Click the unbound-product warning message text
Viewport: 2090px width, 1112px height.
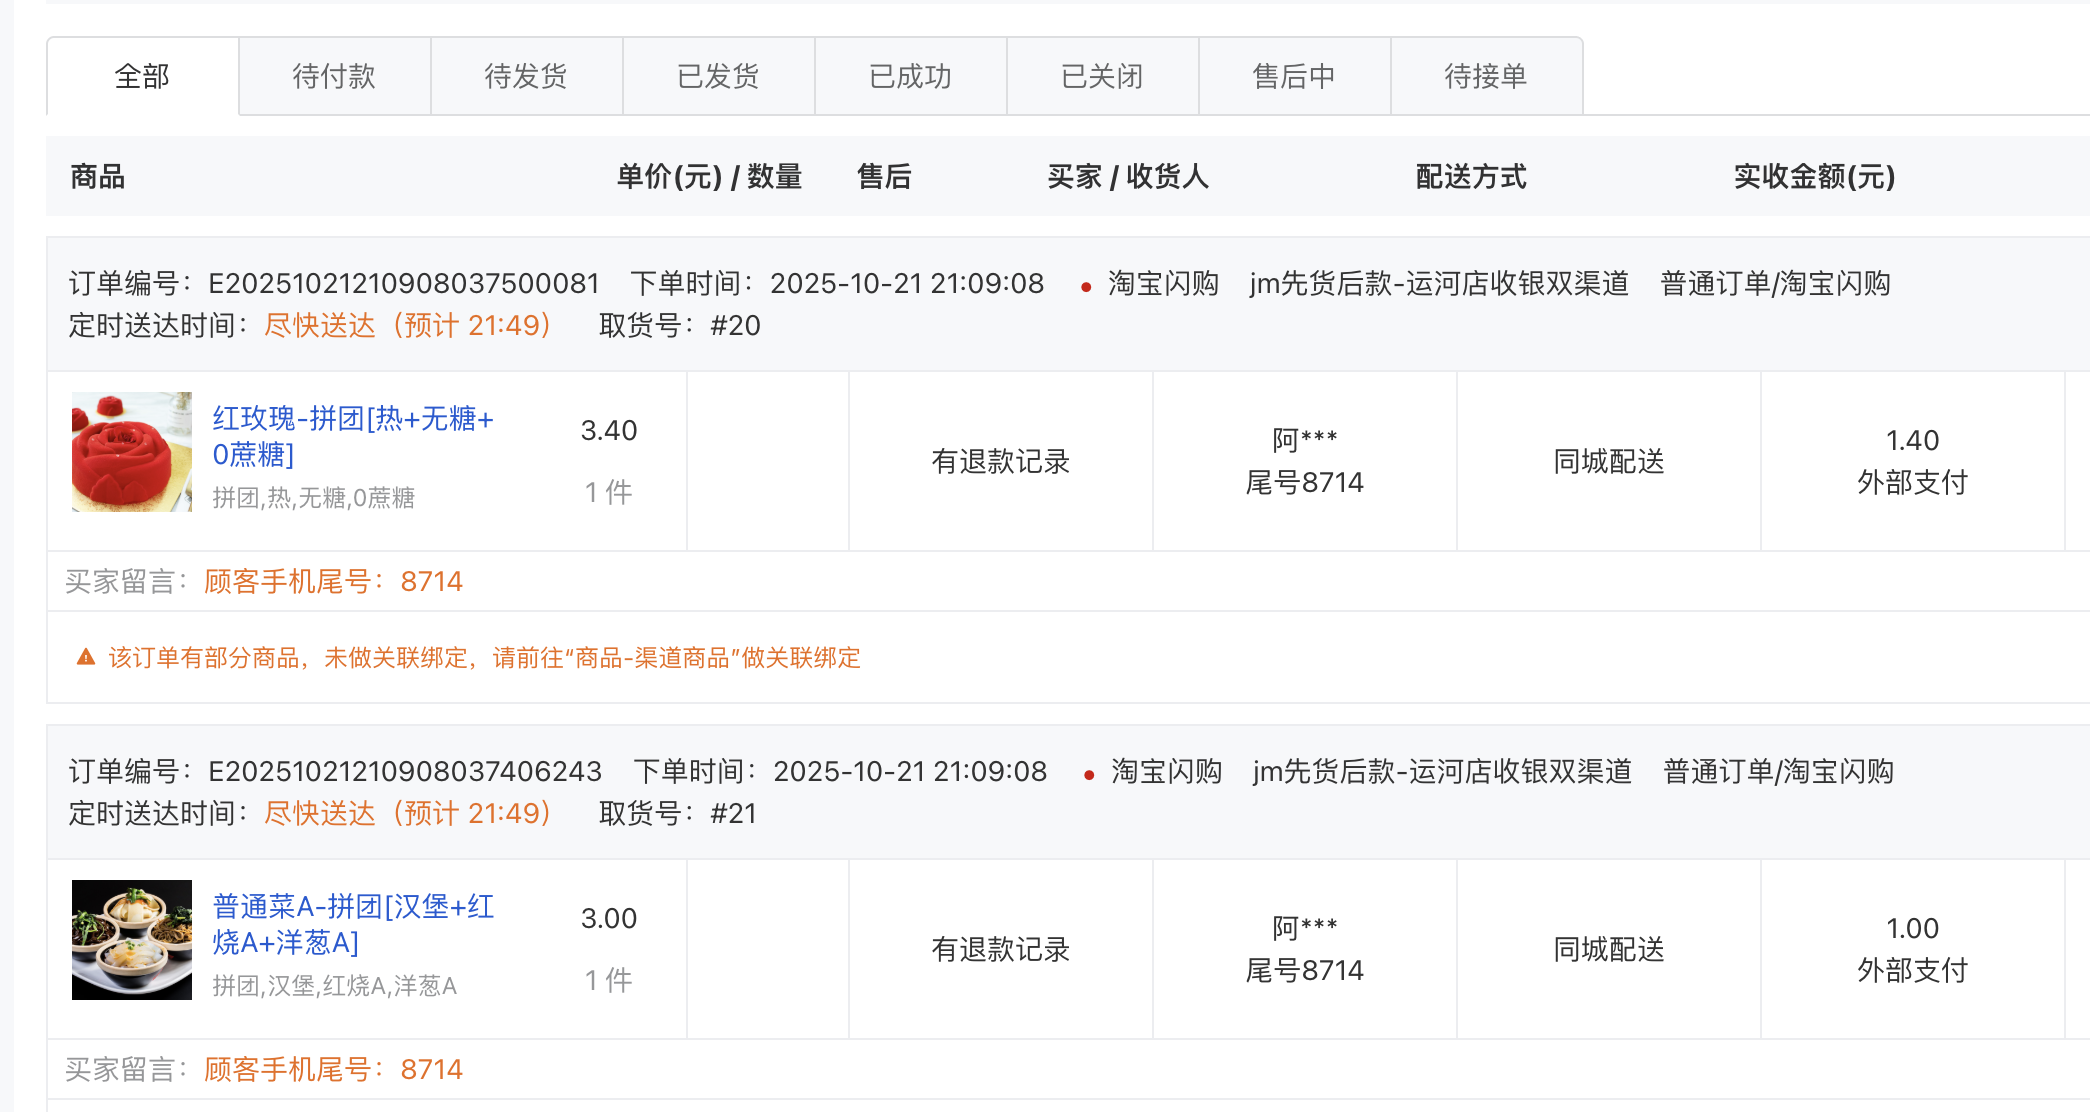484,657
